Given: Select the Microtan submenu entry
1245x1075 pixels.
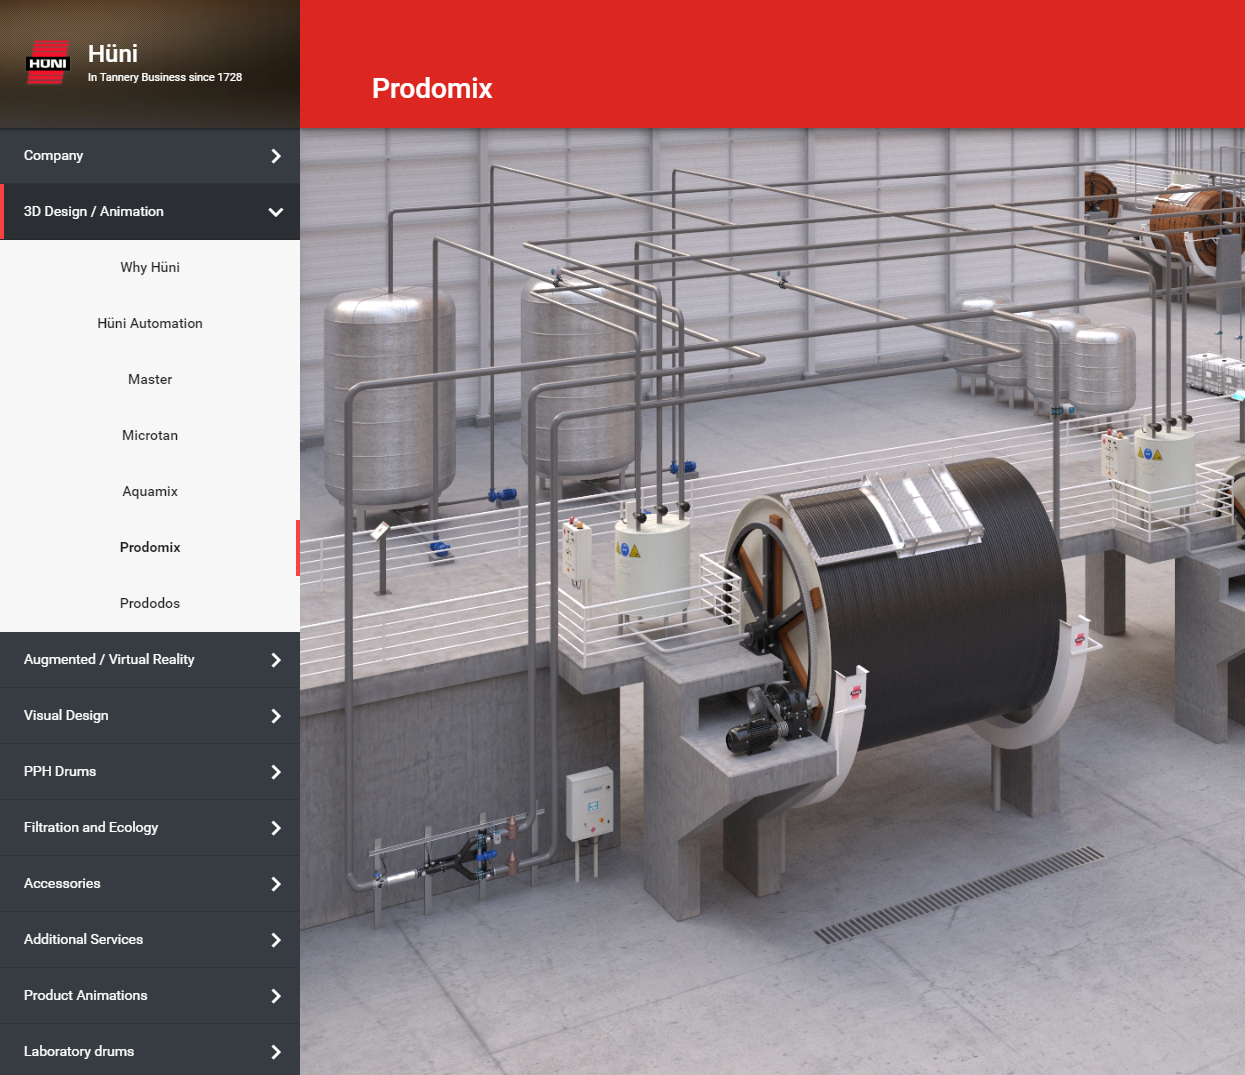Looking at the screenshot, I should coord(150,436).
